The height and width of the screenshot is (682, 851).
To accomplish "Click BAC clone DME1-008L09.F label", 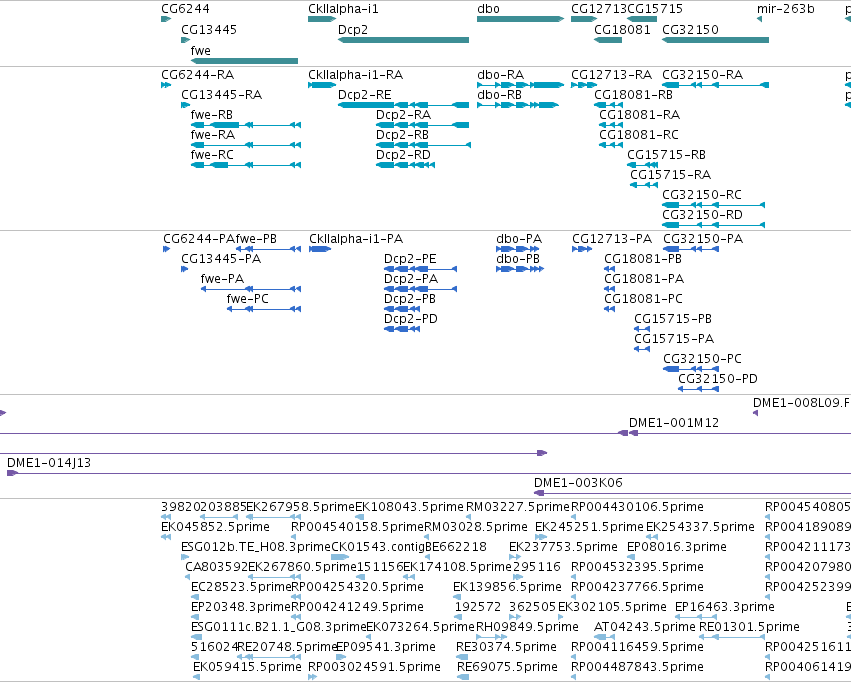I will click(801, 403).
